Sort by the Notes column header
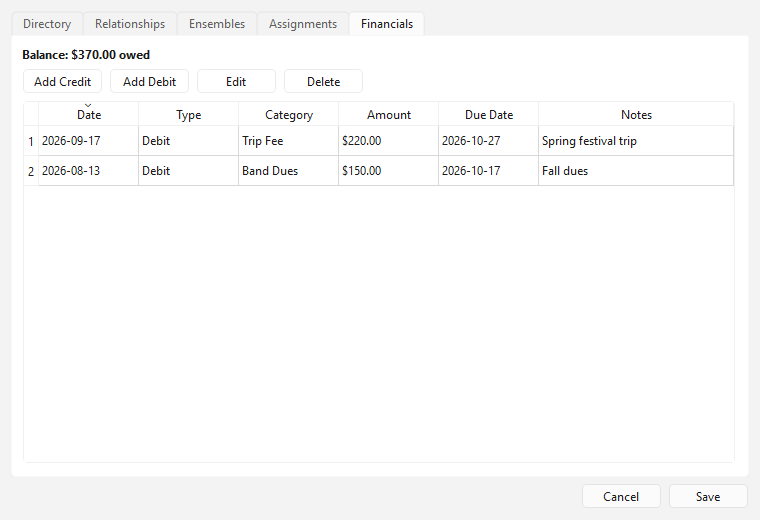The height and width of the screenshot is (520, 760). pyautogui.click(x=636, y=114)
